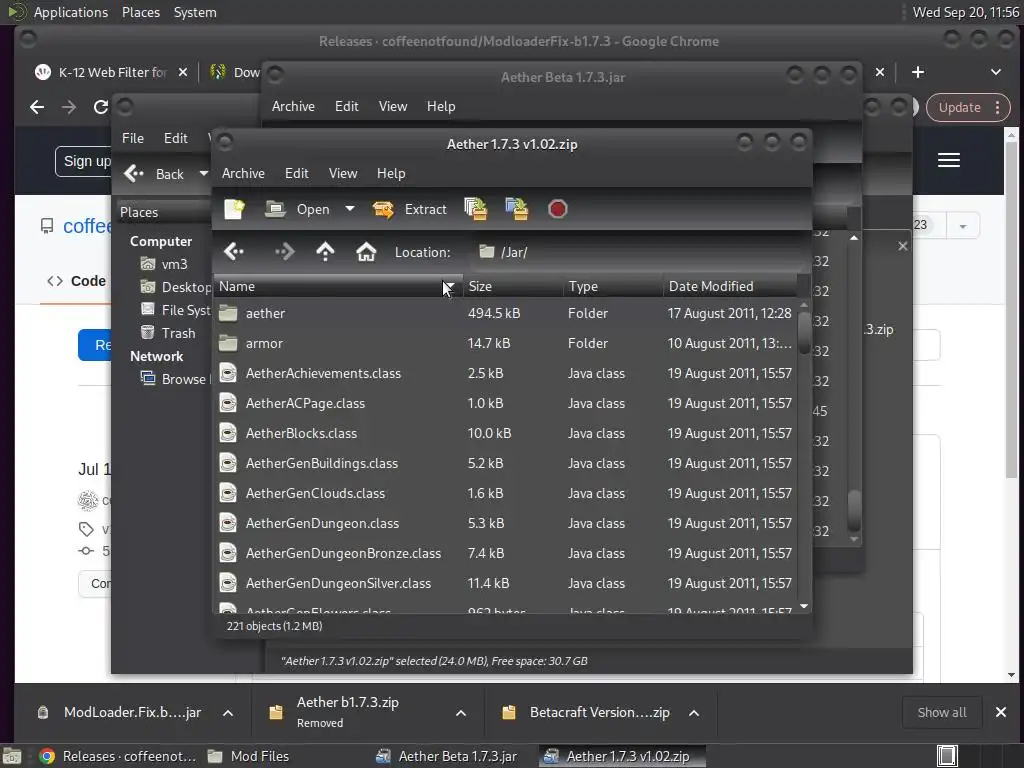Open Archive menu in Aether Beta 1.7.3.jar window
Image resolution: width=1024 pixels, height=768 pixels.
293,106
